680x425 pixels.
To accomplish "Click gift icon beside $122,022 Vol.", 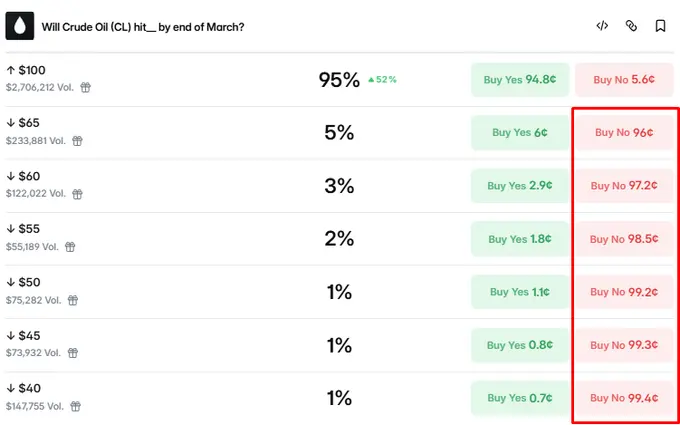I will (x=76, y=194).
